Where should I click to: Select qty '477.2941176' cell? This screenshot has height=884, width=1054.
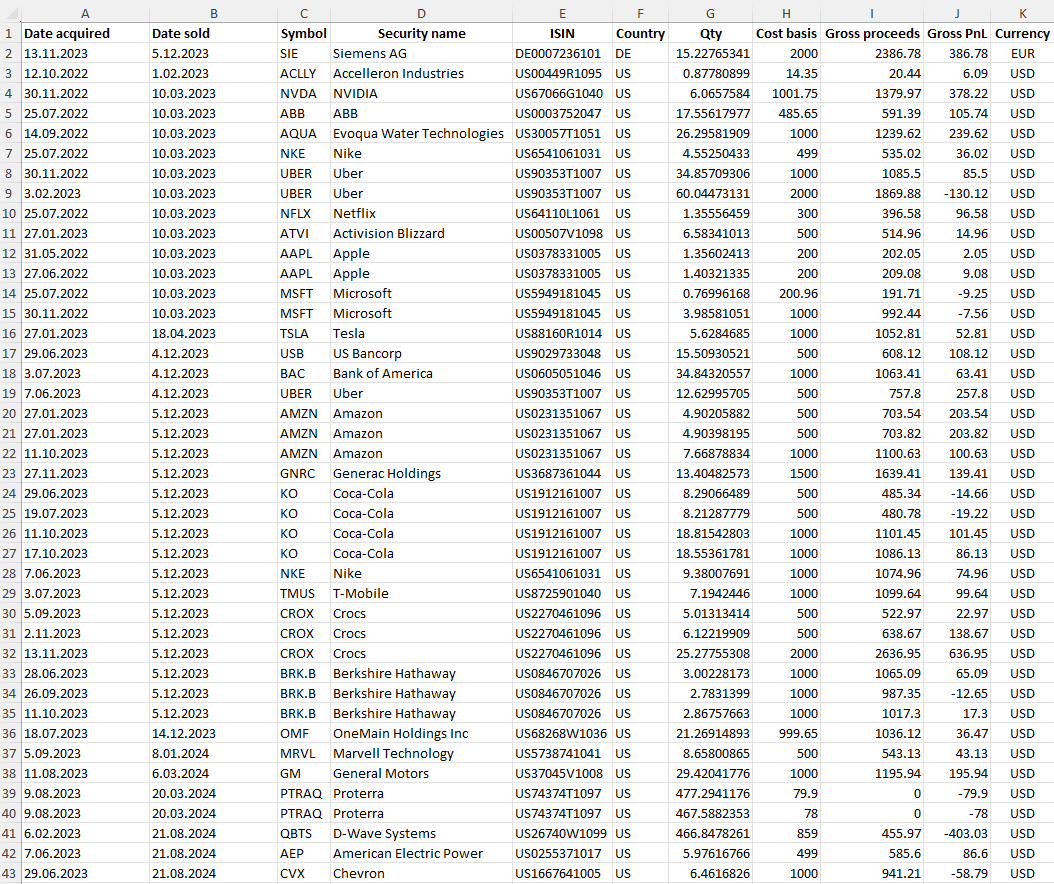711,794
